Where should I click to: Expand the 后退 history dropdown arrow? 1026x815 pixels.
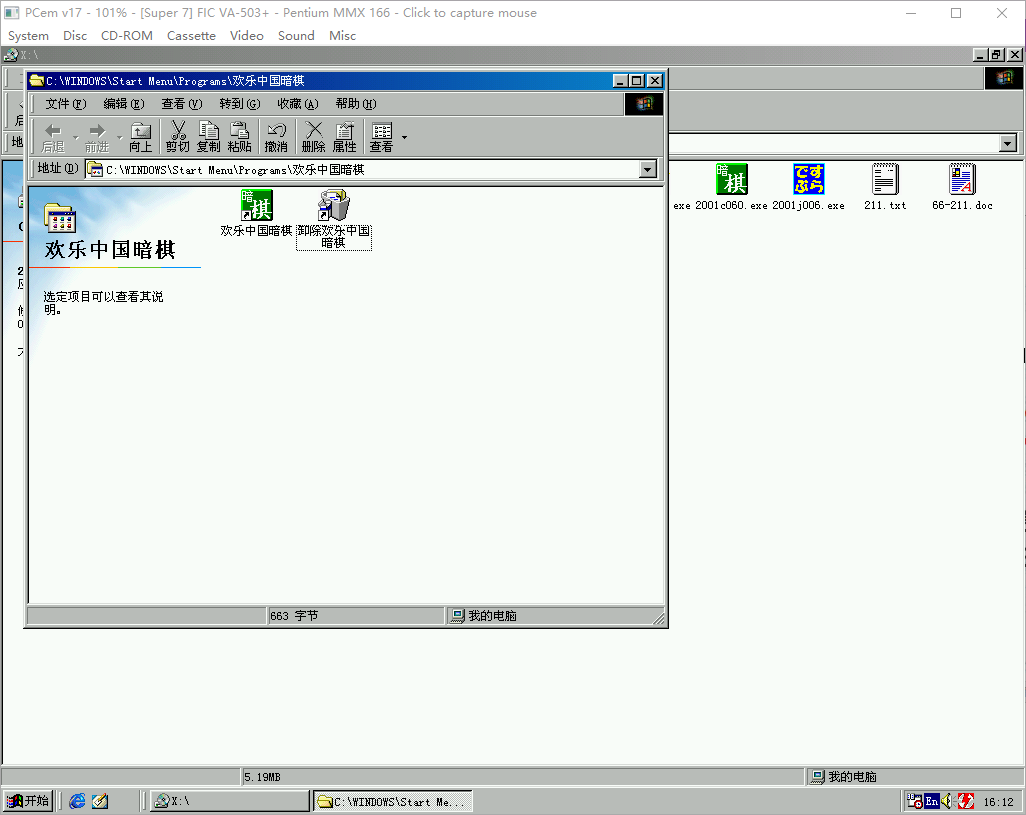(75, 137)
